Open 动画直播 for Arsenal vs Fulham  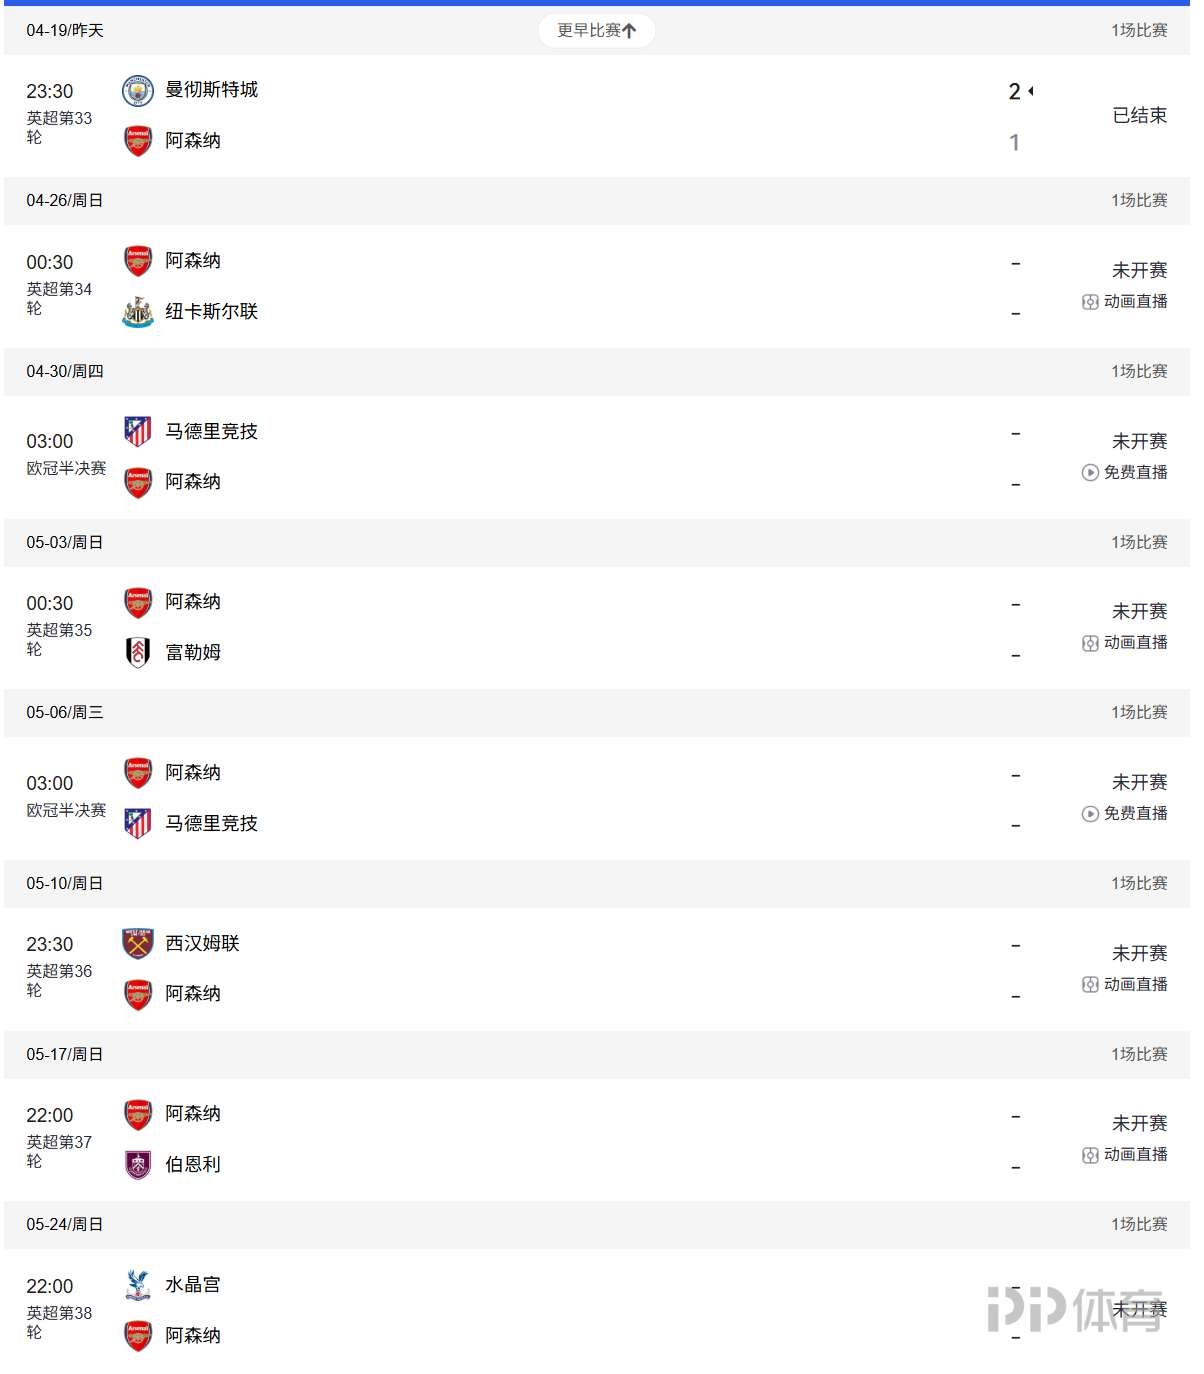1125,643
